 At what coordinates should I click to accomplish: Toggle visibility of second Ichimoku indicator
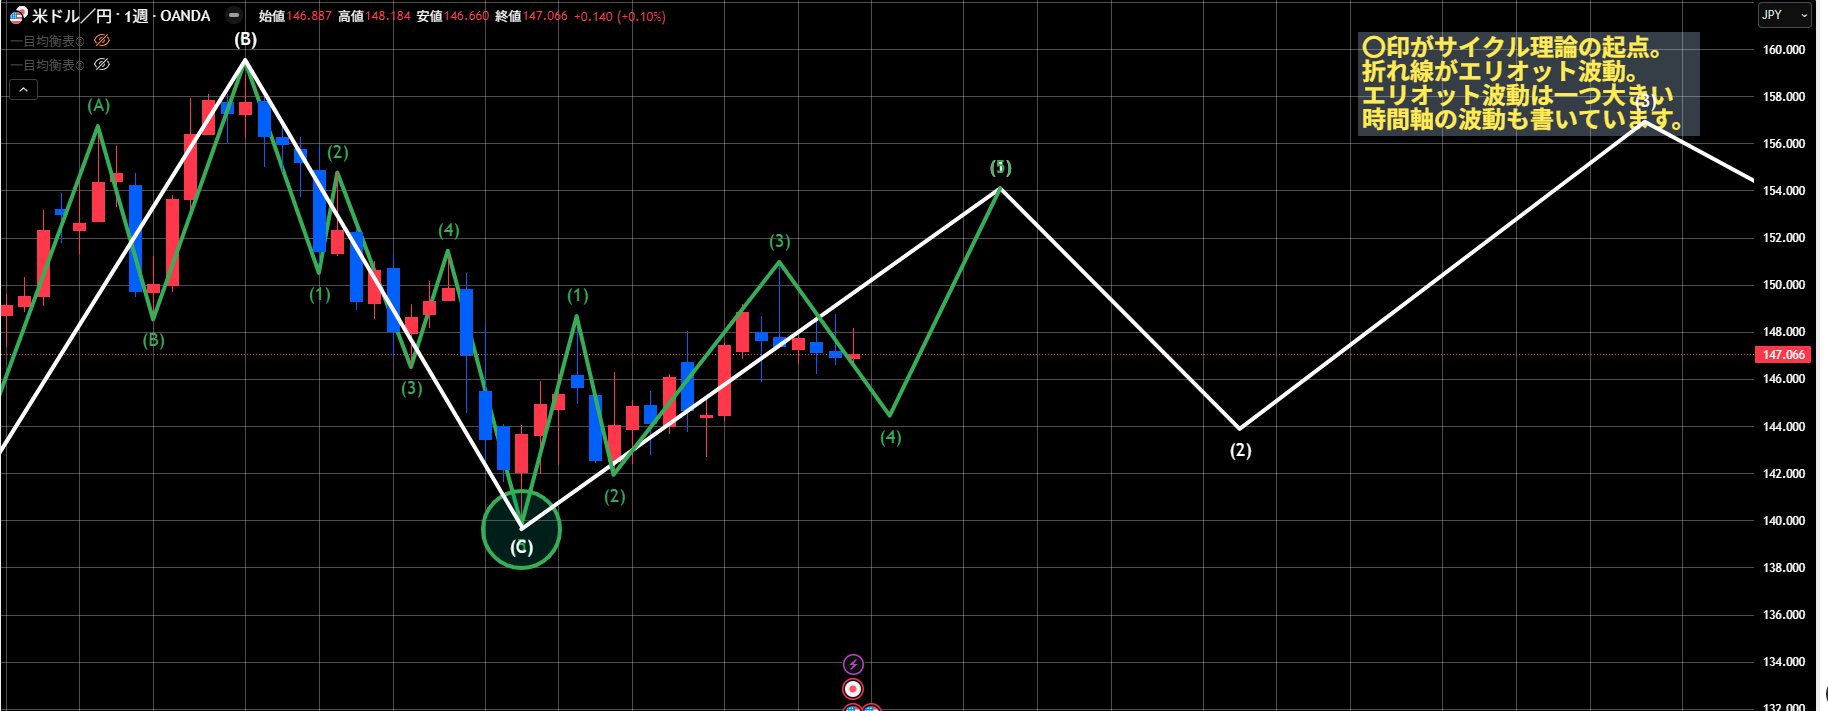coord(101,65)
